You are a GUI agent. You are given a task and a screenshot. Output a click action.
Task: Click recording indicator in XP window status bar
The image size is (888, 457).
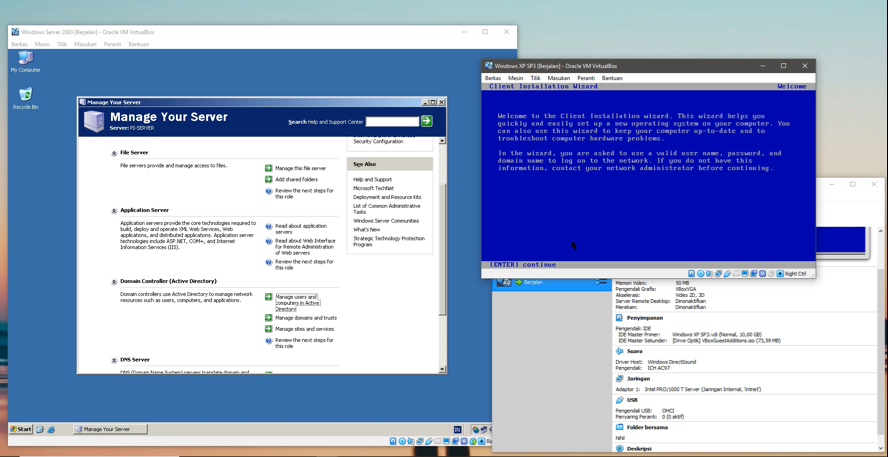pyautogui.click(x=754, y=274)
